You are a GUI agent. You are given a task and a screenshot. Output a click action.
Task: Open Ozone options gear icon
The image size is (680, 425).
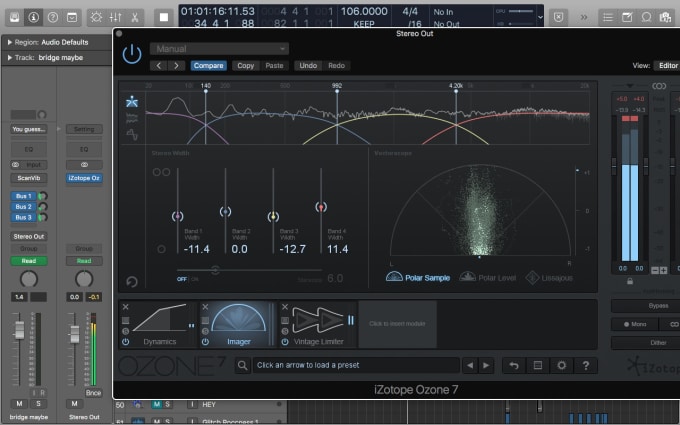tap(562, 366)
